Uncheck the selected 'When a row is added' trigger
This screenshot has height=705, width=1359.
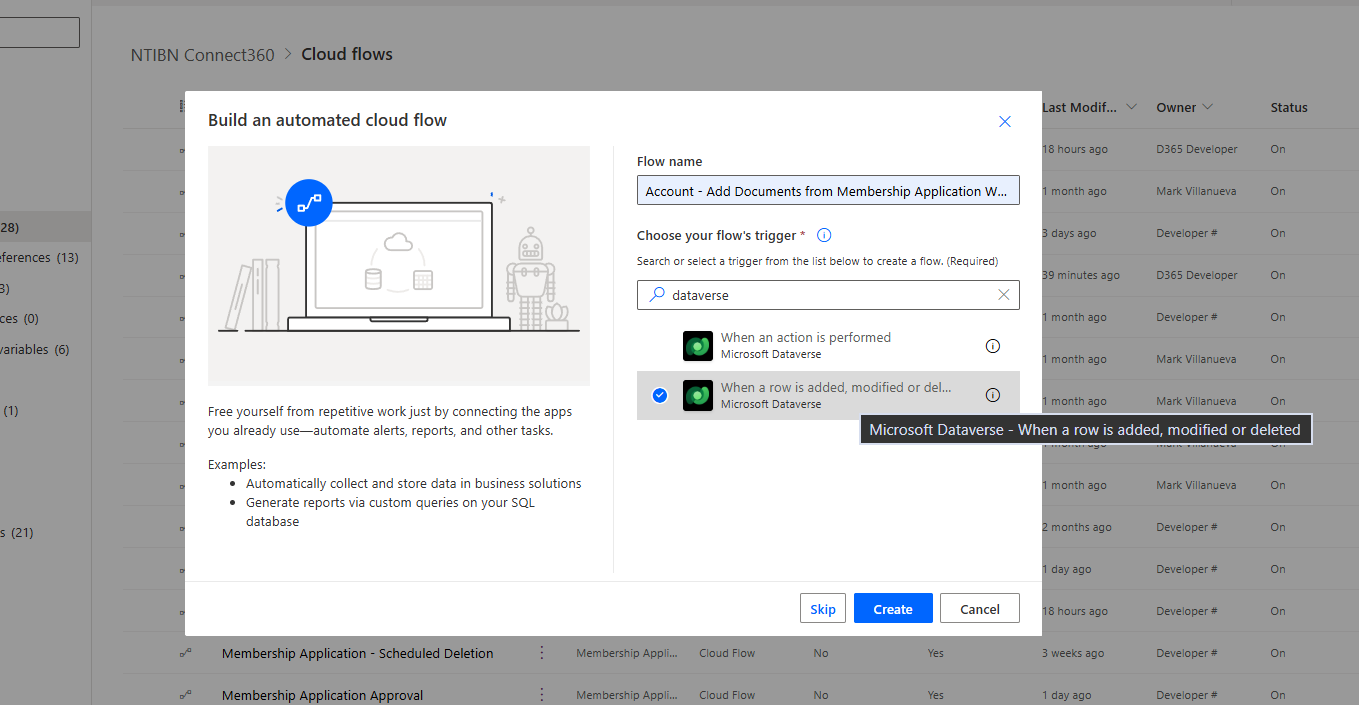[x=659, y=396]
